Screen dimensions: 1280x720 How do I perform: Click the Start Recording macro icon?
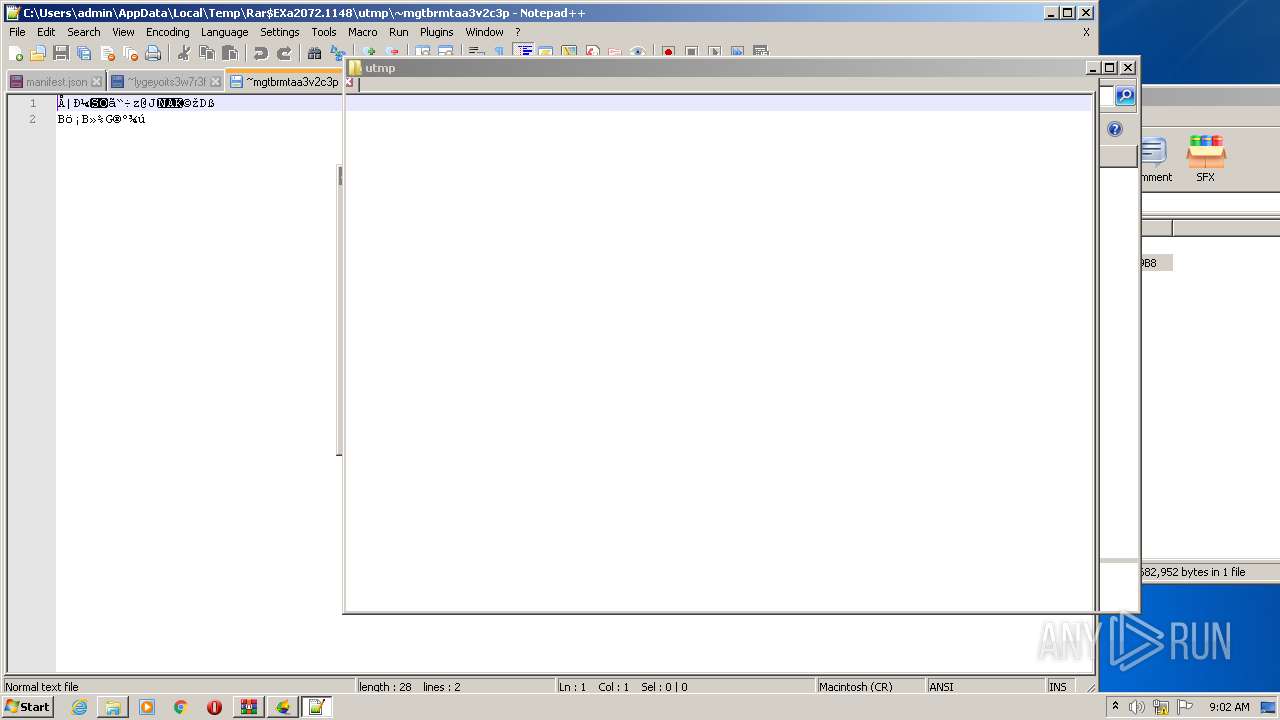point(668,52)
